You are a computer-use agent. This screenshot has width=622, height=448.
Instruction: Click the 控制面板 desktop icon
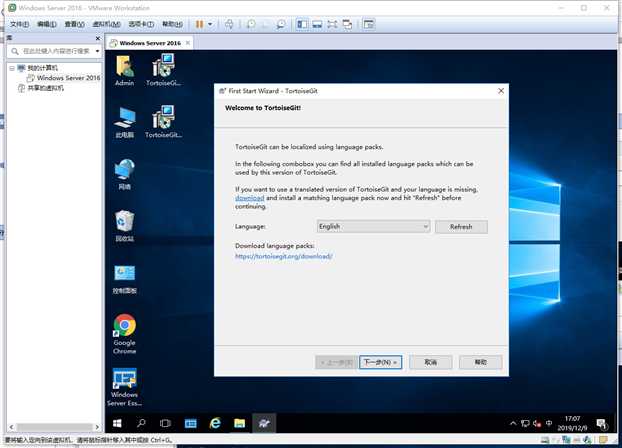click(x=125, y=279)
